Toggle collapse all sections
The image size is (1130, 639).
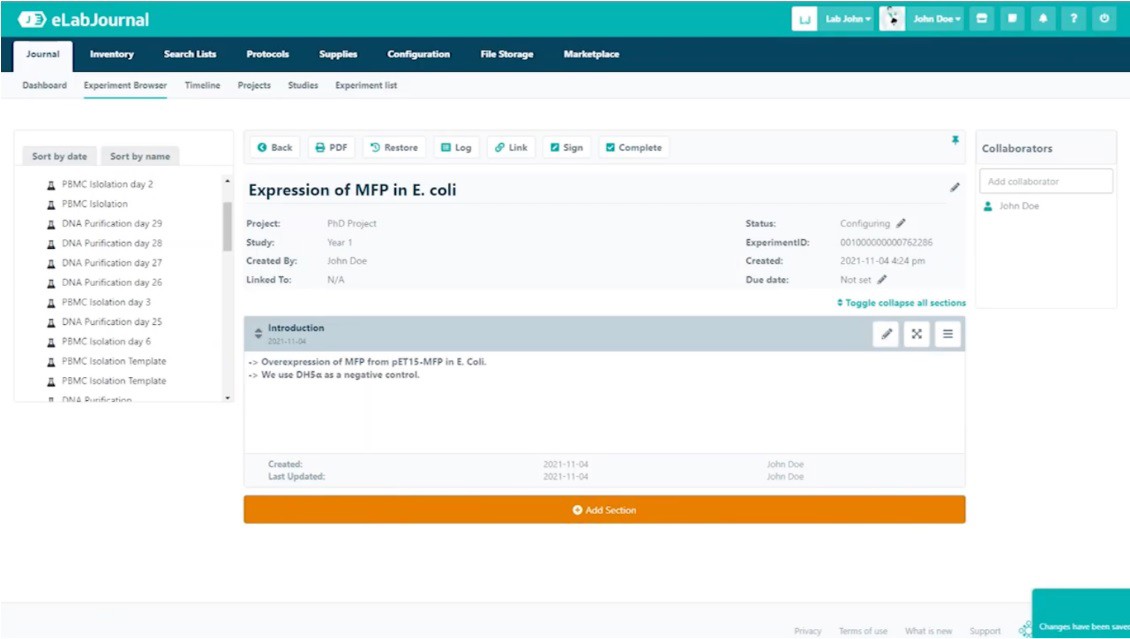901,303
